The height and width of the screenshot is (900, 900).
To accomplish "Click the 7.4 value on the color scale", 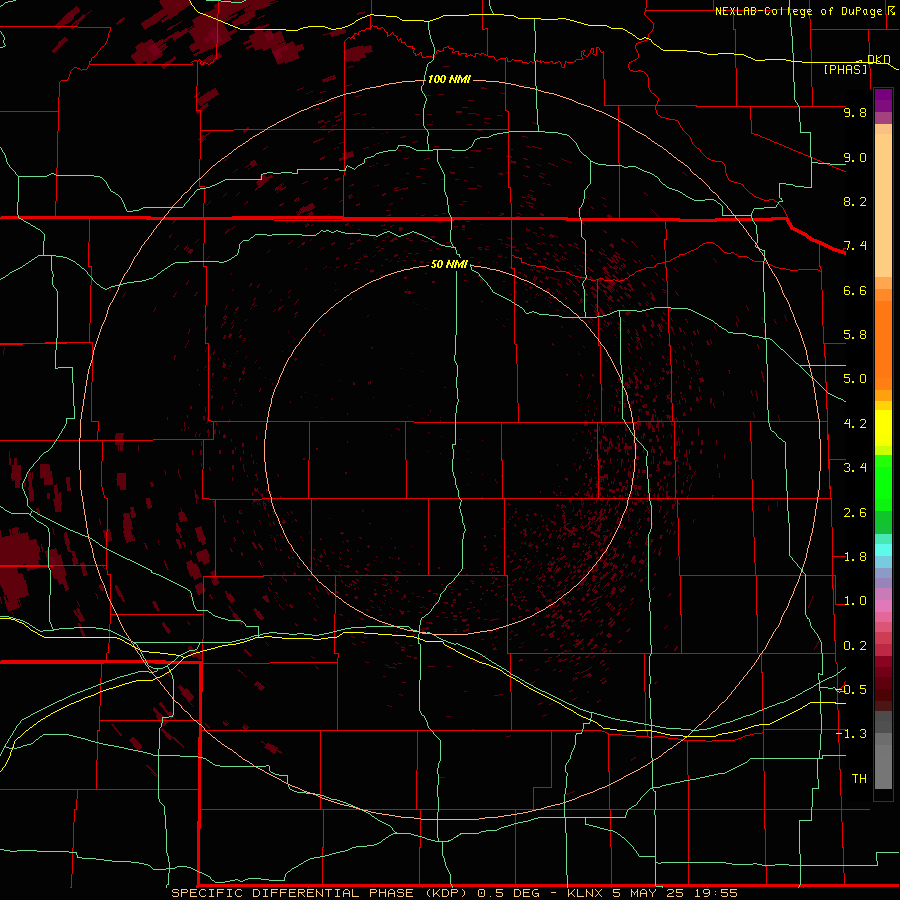I will coord(855,246).
